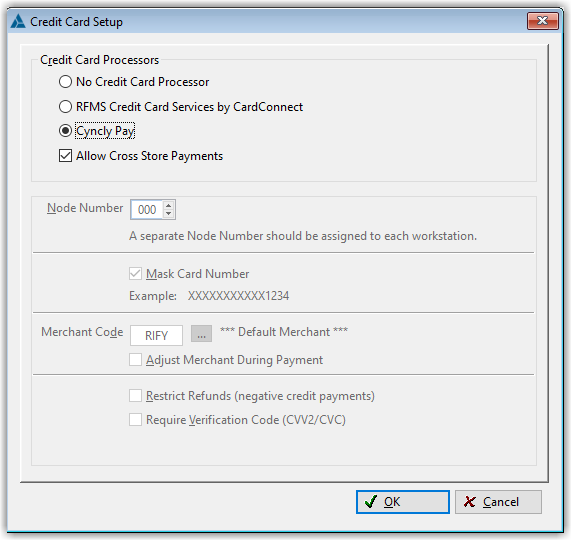572x541 pixels.
Task: Confirm settings with OK button
Action: click(403, 502)
